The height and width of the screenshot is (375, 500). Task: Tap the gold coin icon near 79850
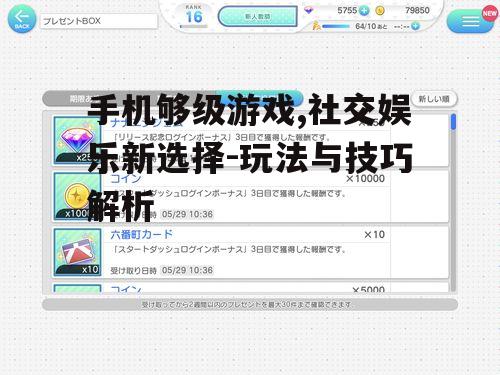pyautogui.click(x=380, y=11)
